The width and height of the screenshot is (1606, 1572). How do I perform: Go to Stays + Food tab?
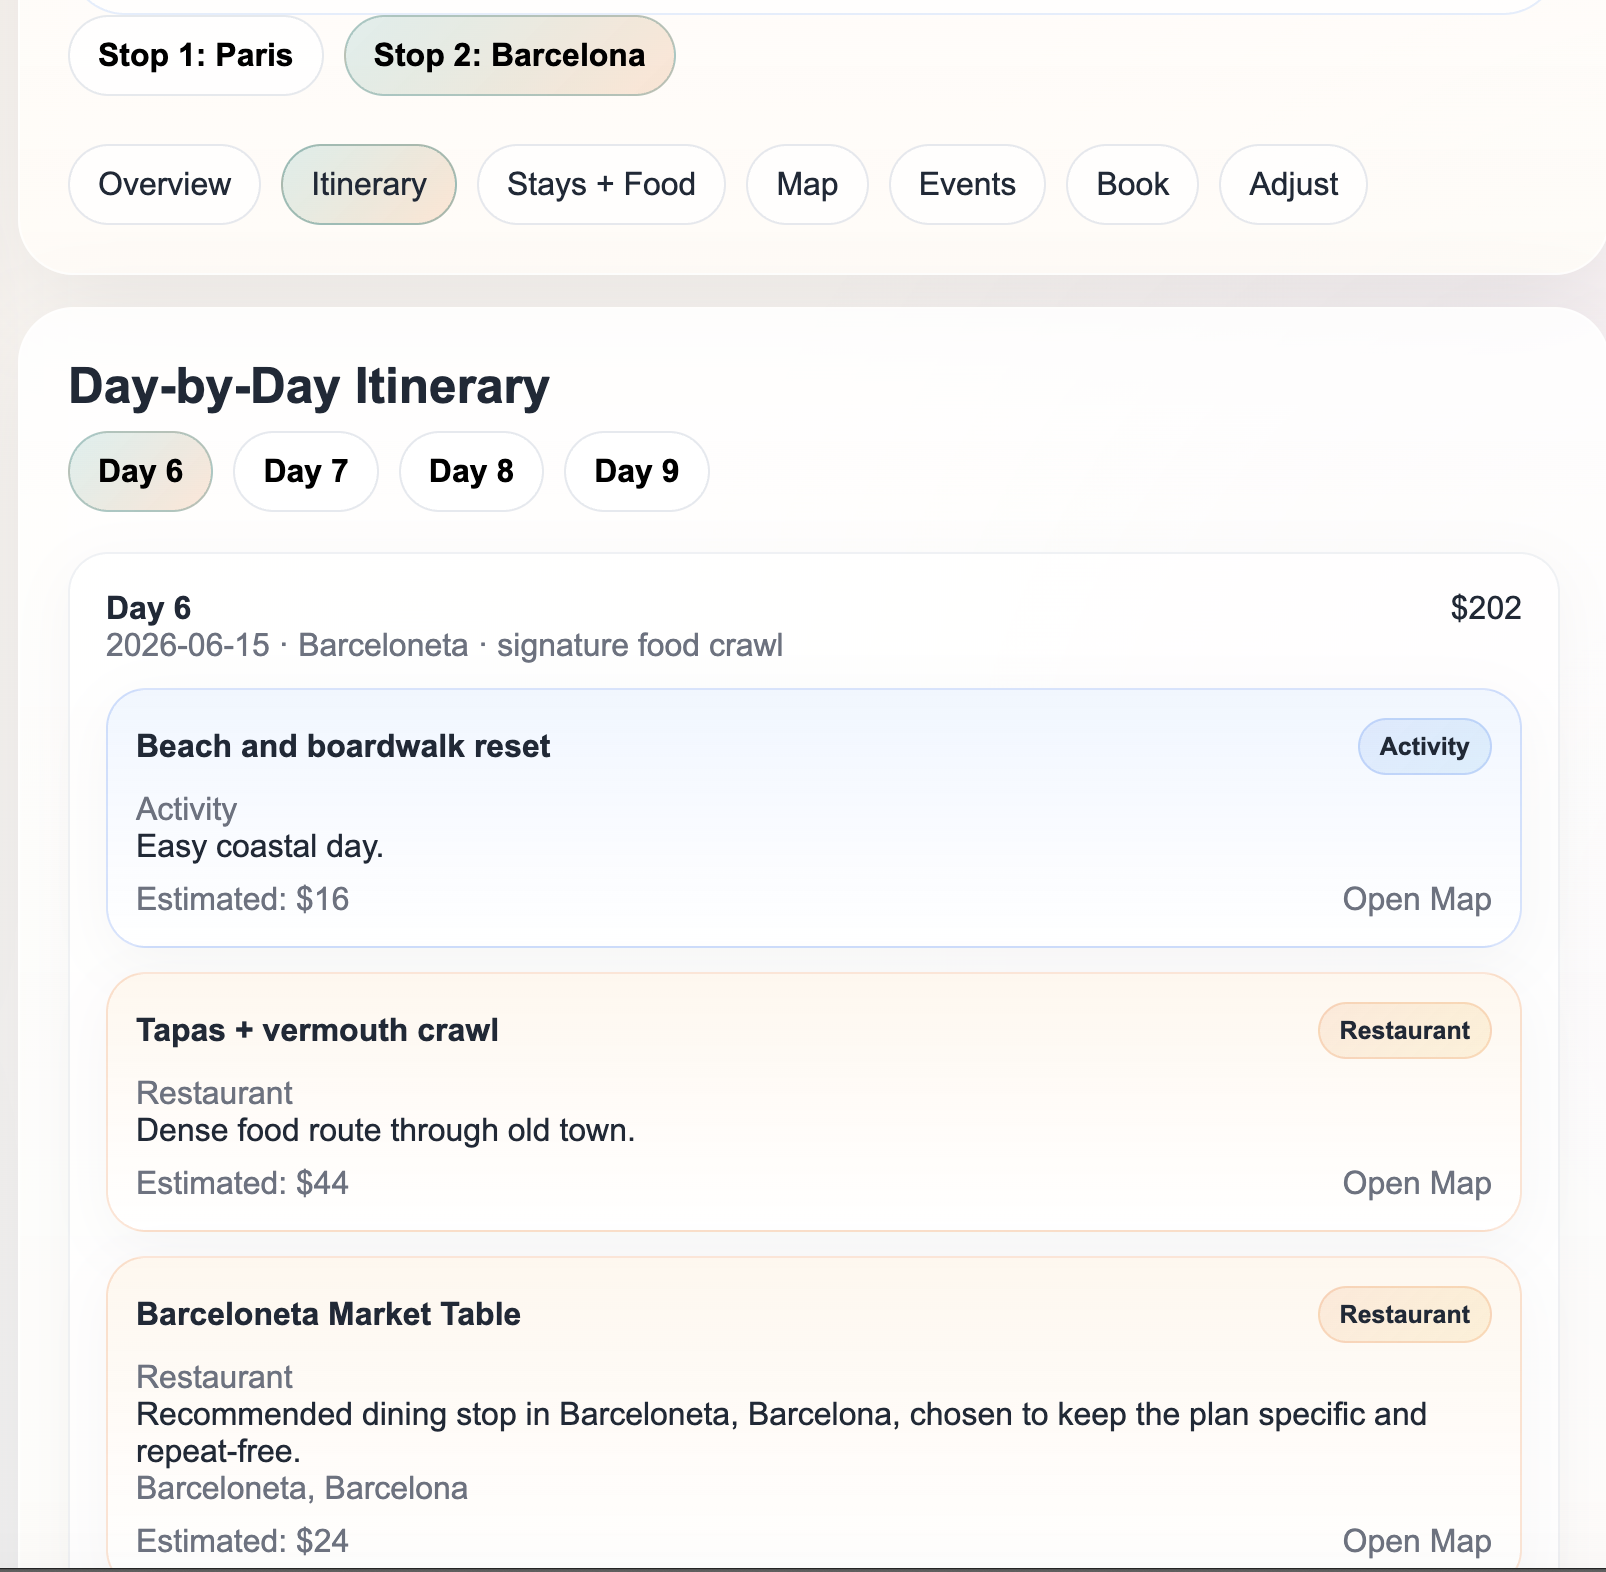[601, 184]
